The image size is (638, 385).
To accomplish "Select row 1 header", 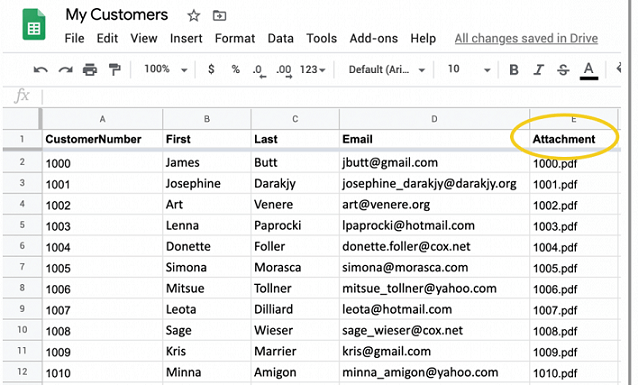I will coord(22,139).
